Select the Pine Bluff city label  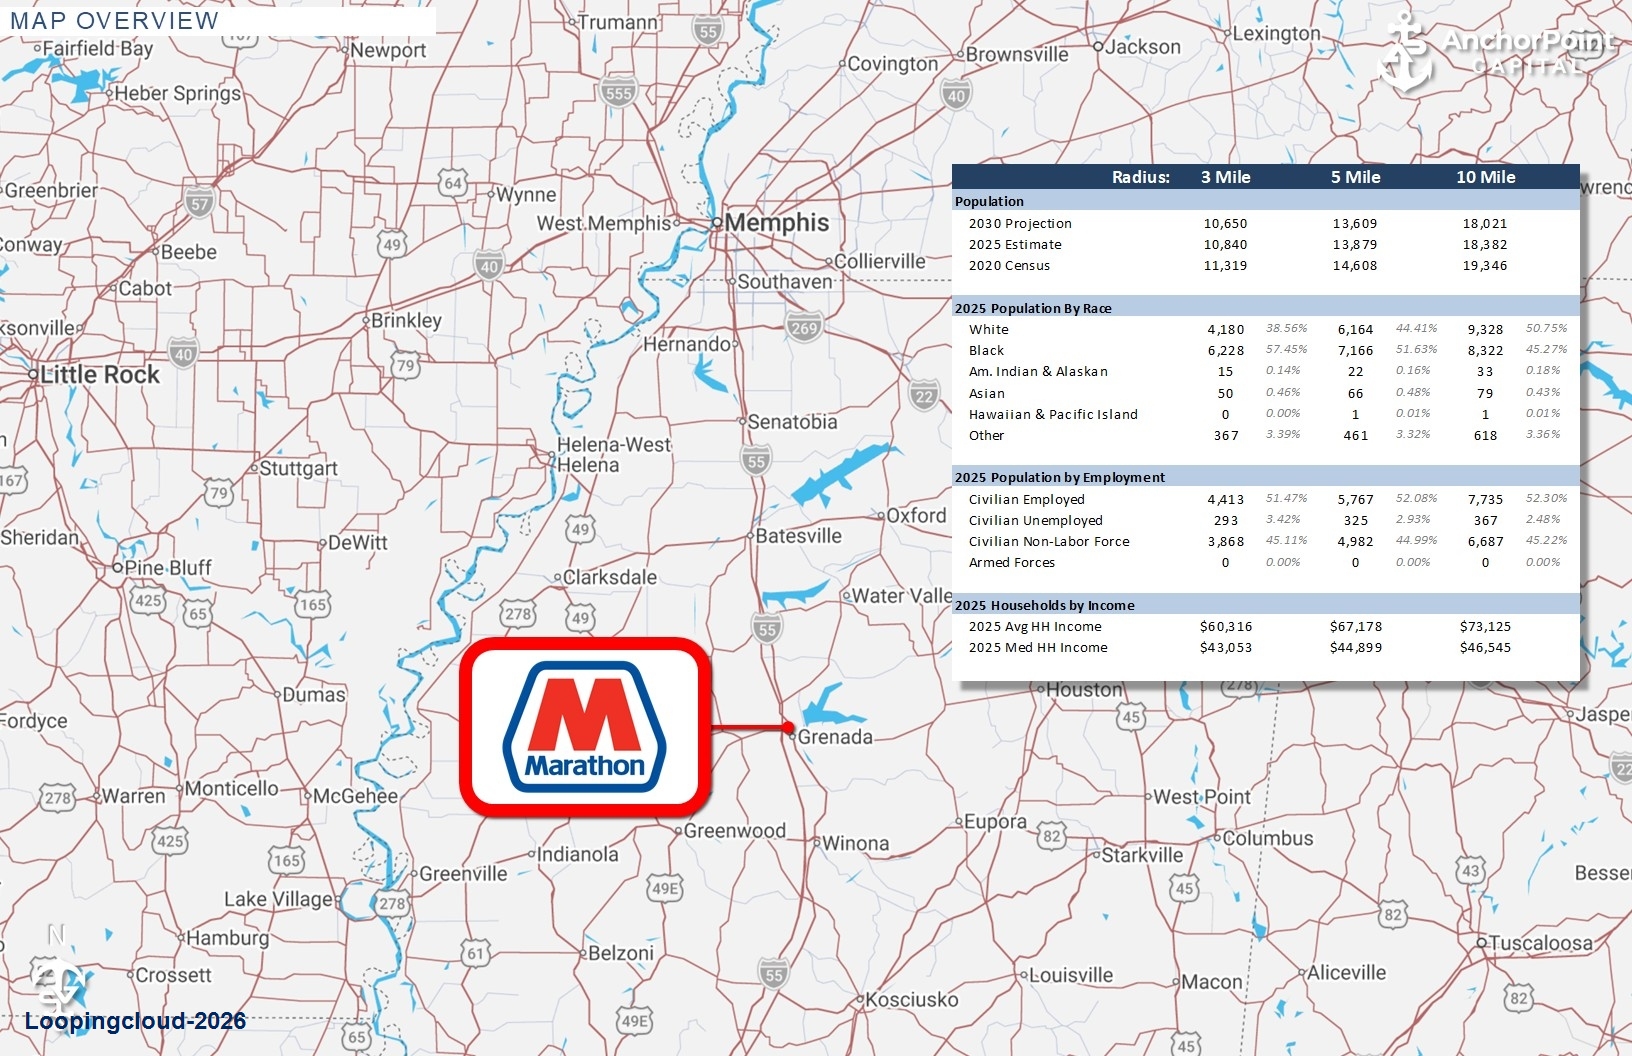click(168, 567)
